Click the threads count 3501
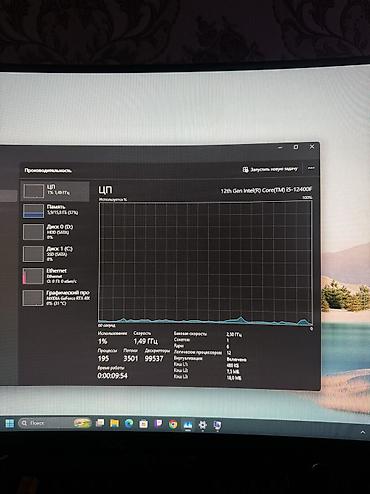This screenshot has width=370, height=494. 131,359
